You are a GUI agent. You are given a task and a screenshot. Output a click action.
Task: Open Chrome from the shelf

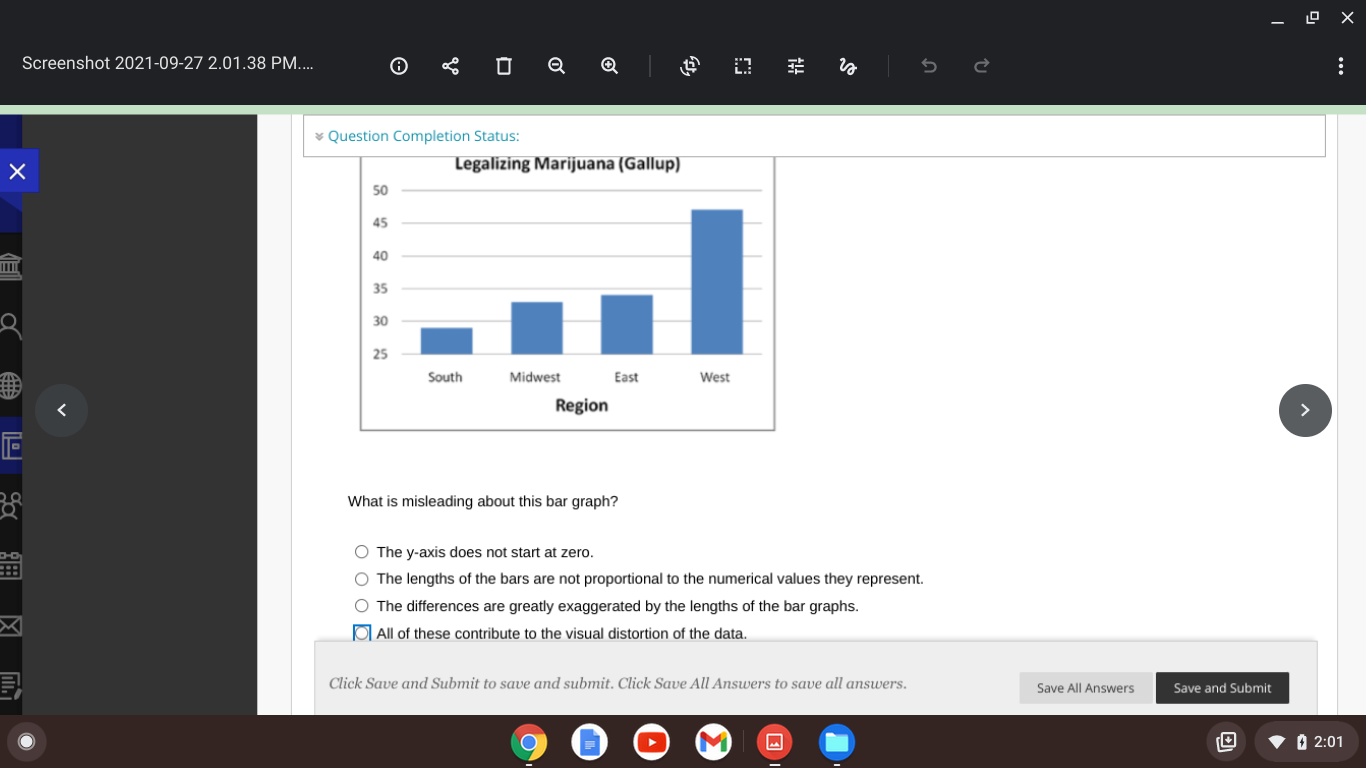pyautogui.click(x=529, y=742)
